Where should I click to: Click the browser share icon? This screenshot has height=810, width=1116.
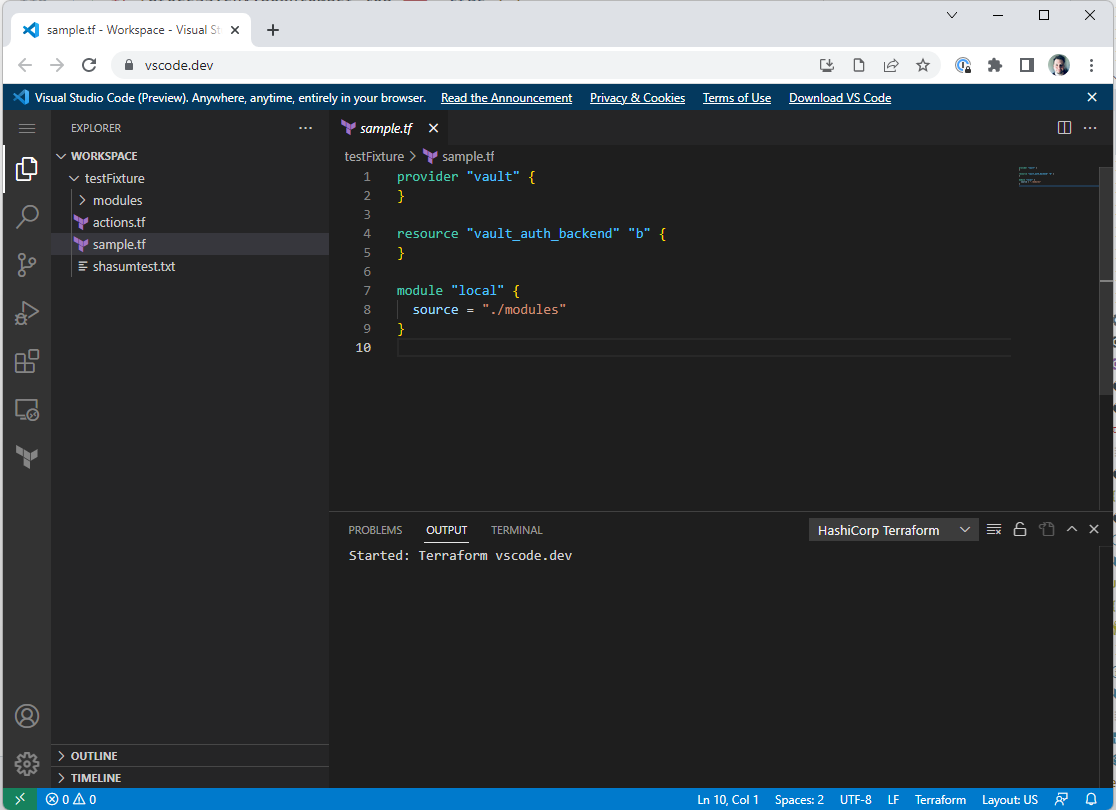tap(890, 65)
